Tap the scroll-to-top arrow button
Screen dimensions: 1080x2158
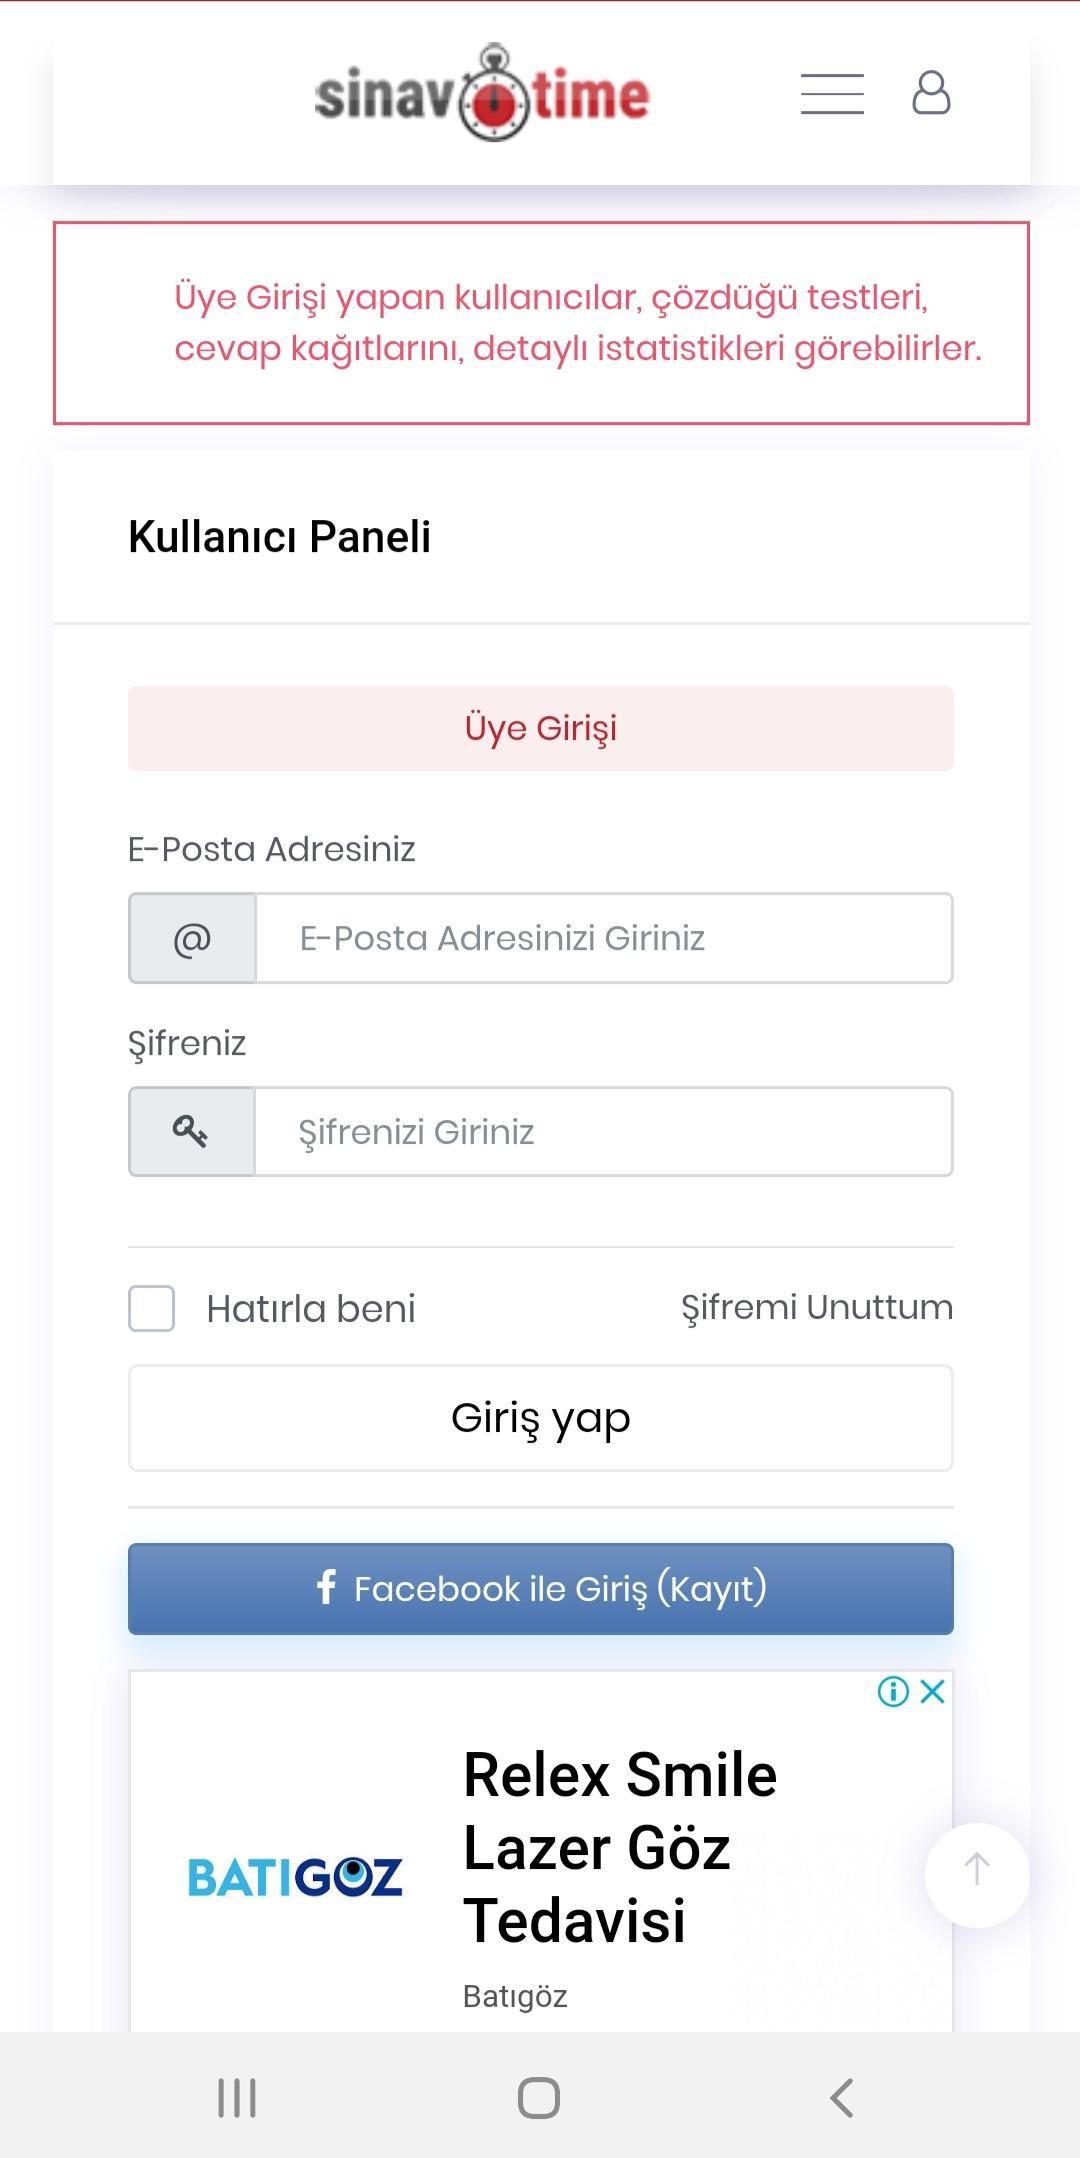977,1875
